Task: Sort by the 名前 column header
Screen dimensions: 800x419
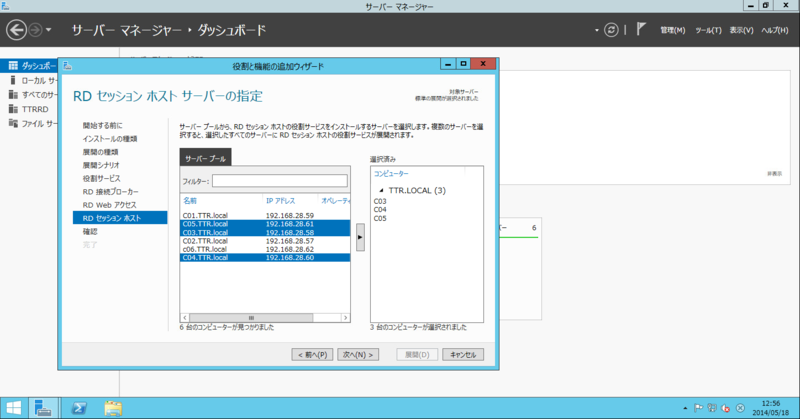Action: pyautogui.click(x=190, y=201)
